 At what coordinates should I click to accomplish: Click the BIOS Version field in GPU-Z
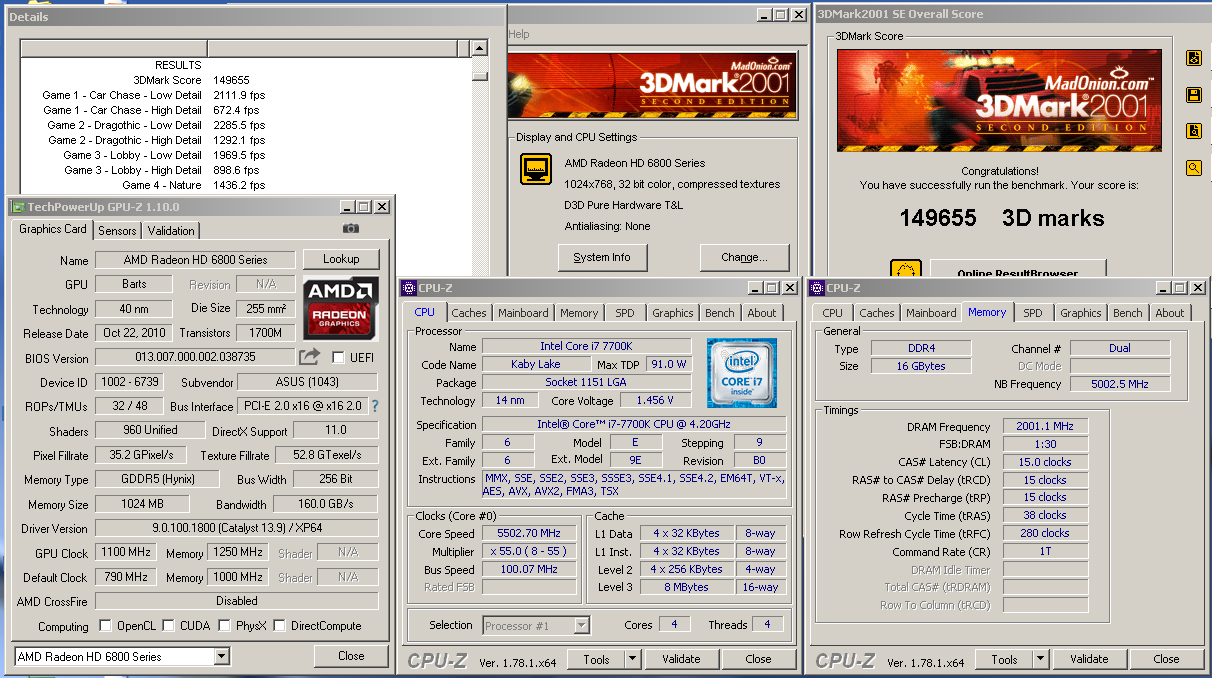tap(195, 357)
